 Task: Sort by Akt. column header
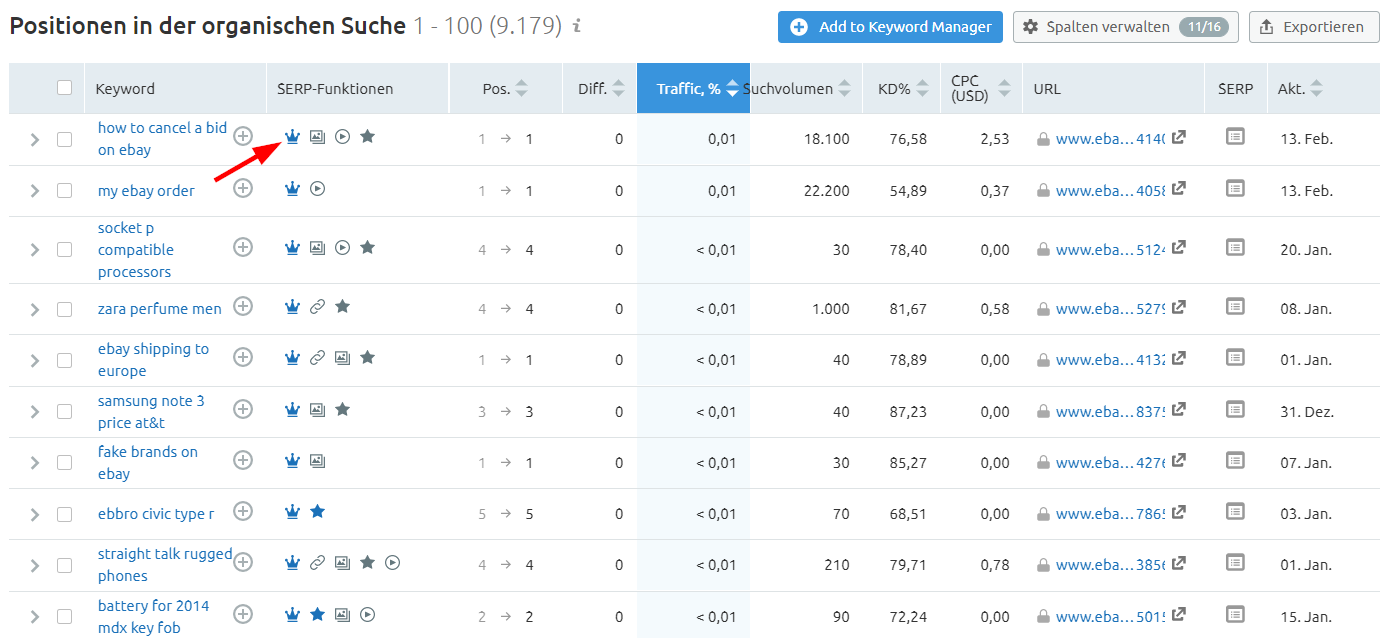pyautogui.click(x=1300, y=89)
